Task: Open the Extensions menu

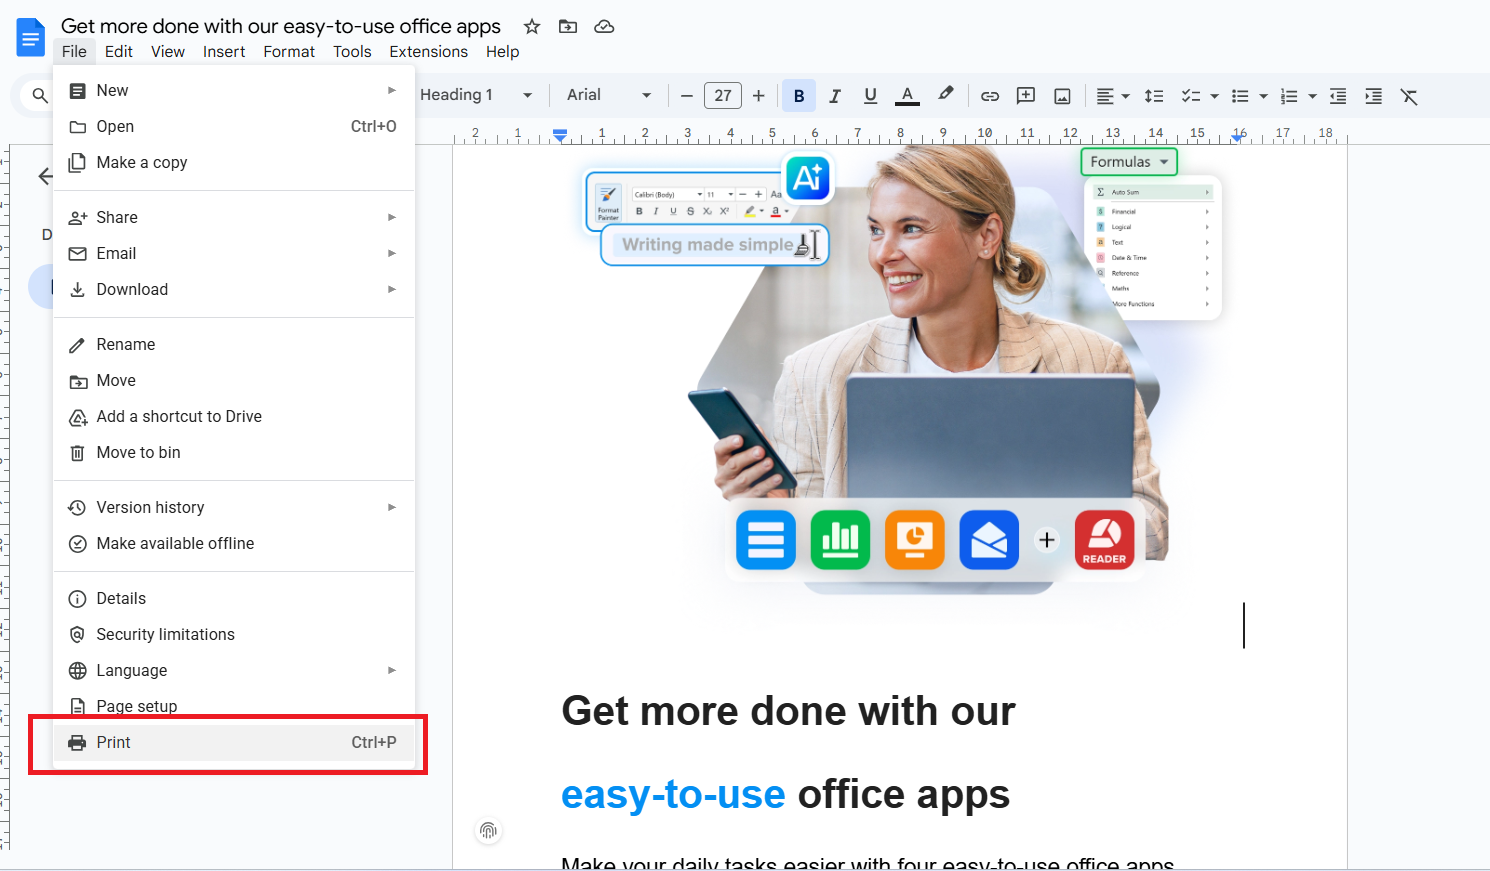Action: 429,52
